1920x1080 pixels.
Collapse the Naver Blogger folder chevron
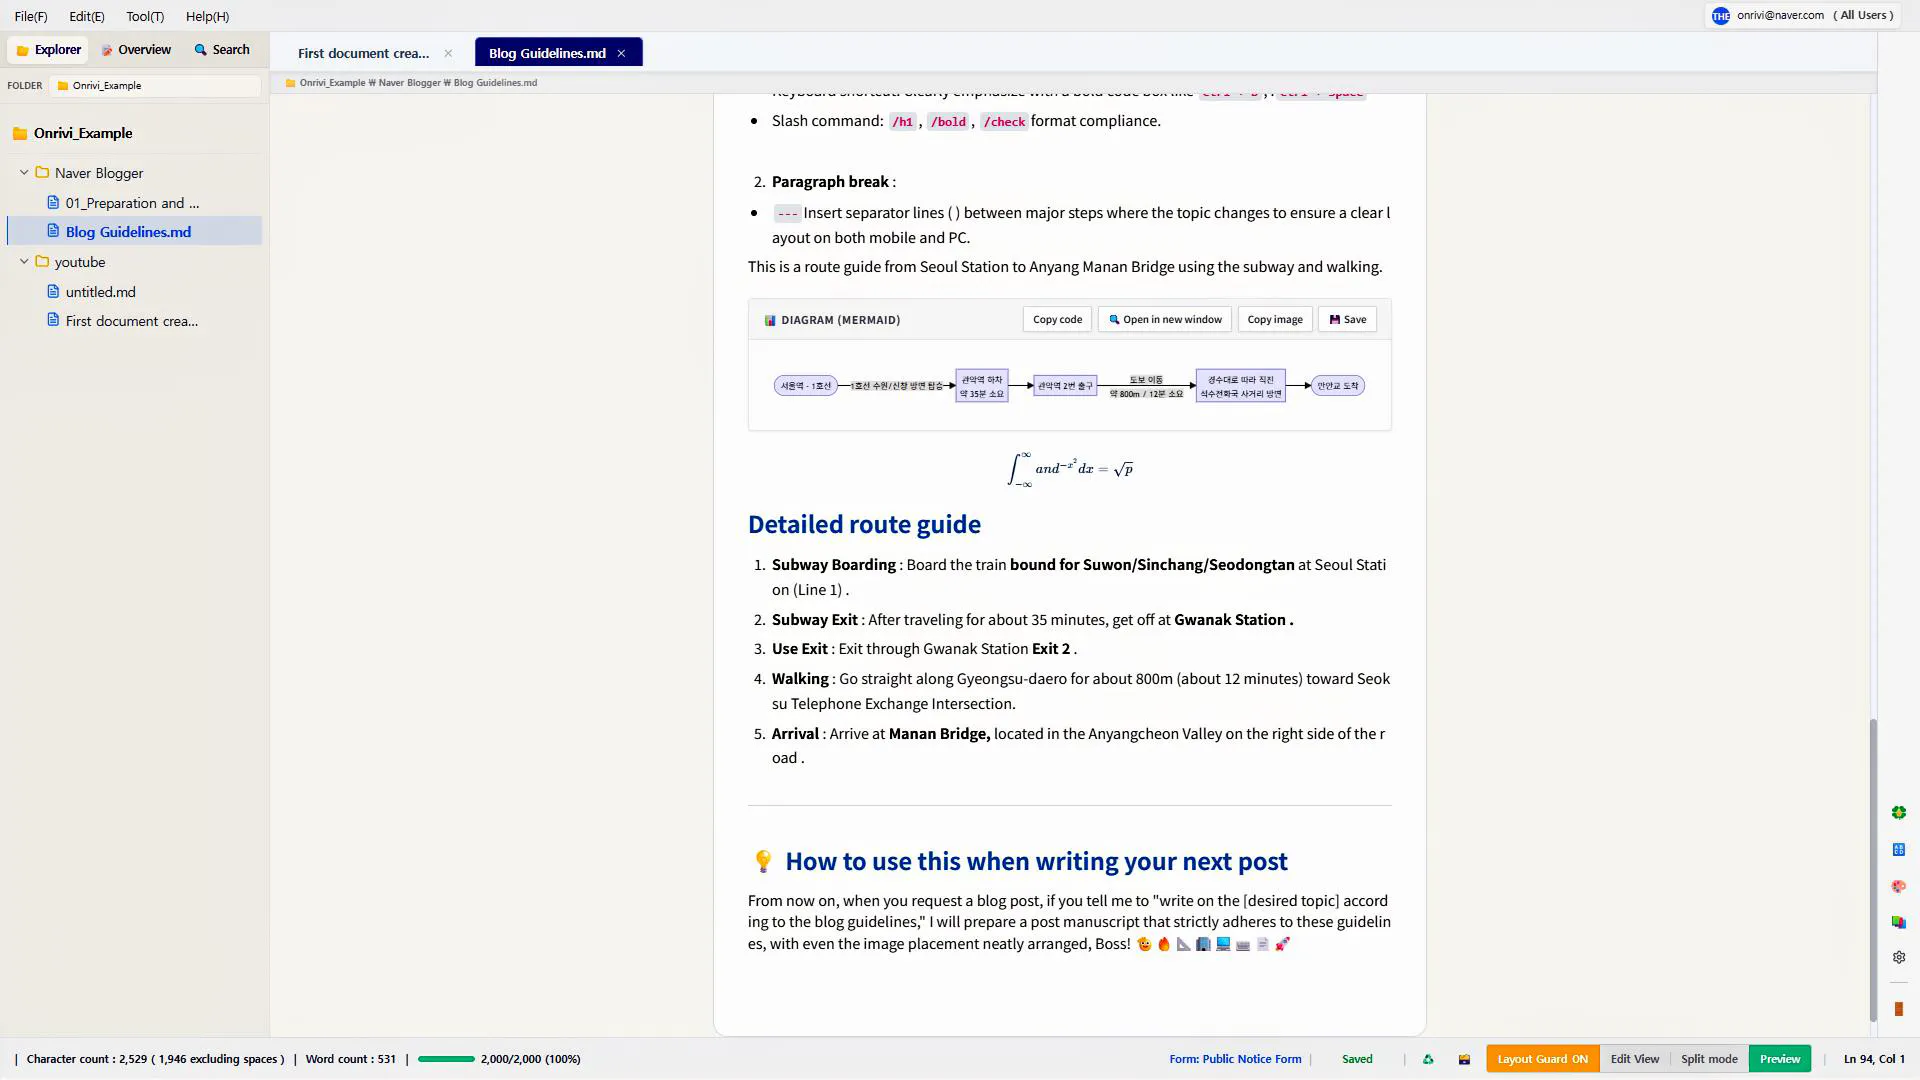pos(24,173)
